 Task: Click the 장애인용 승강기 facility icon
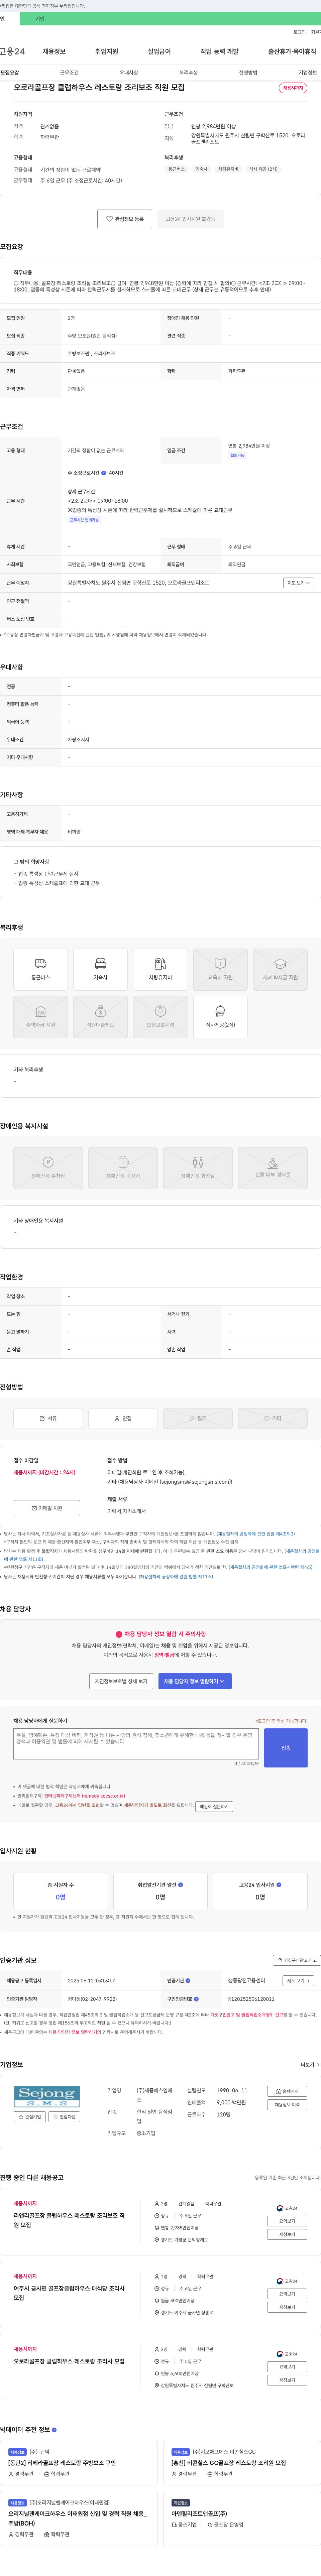123,1168
